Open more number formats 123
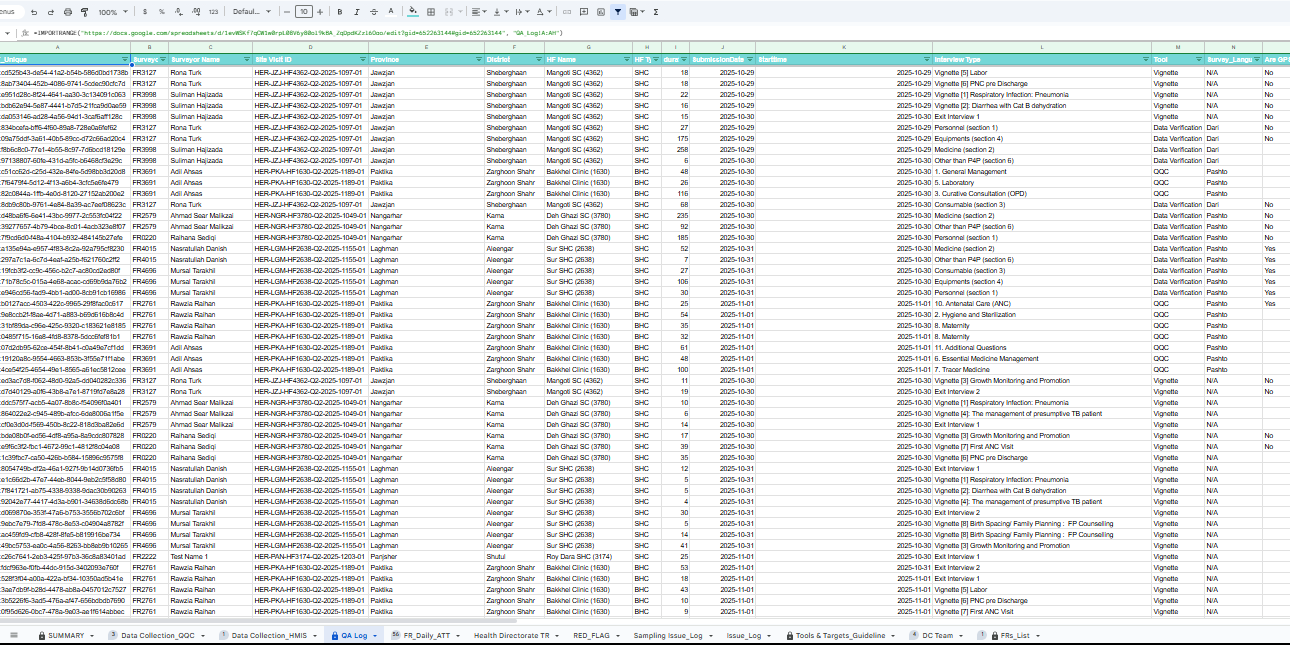 pyautogui.click(x=213, y=12)
